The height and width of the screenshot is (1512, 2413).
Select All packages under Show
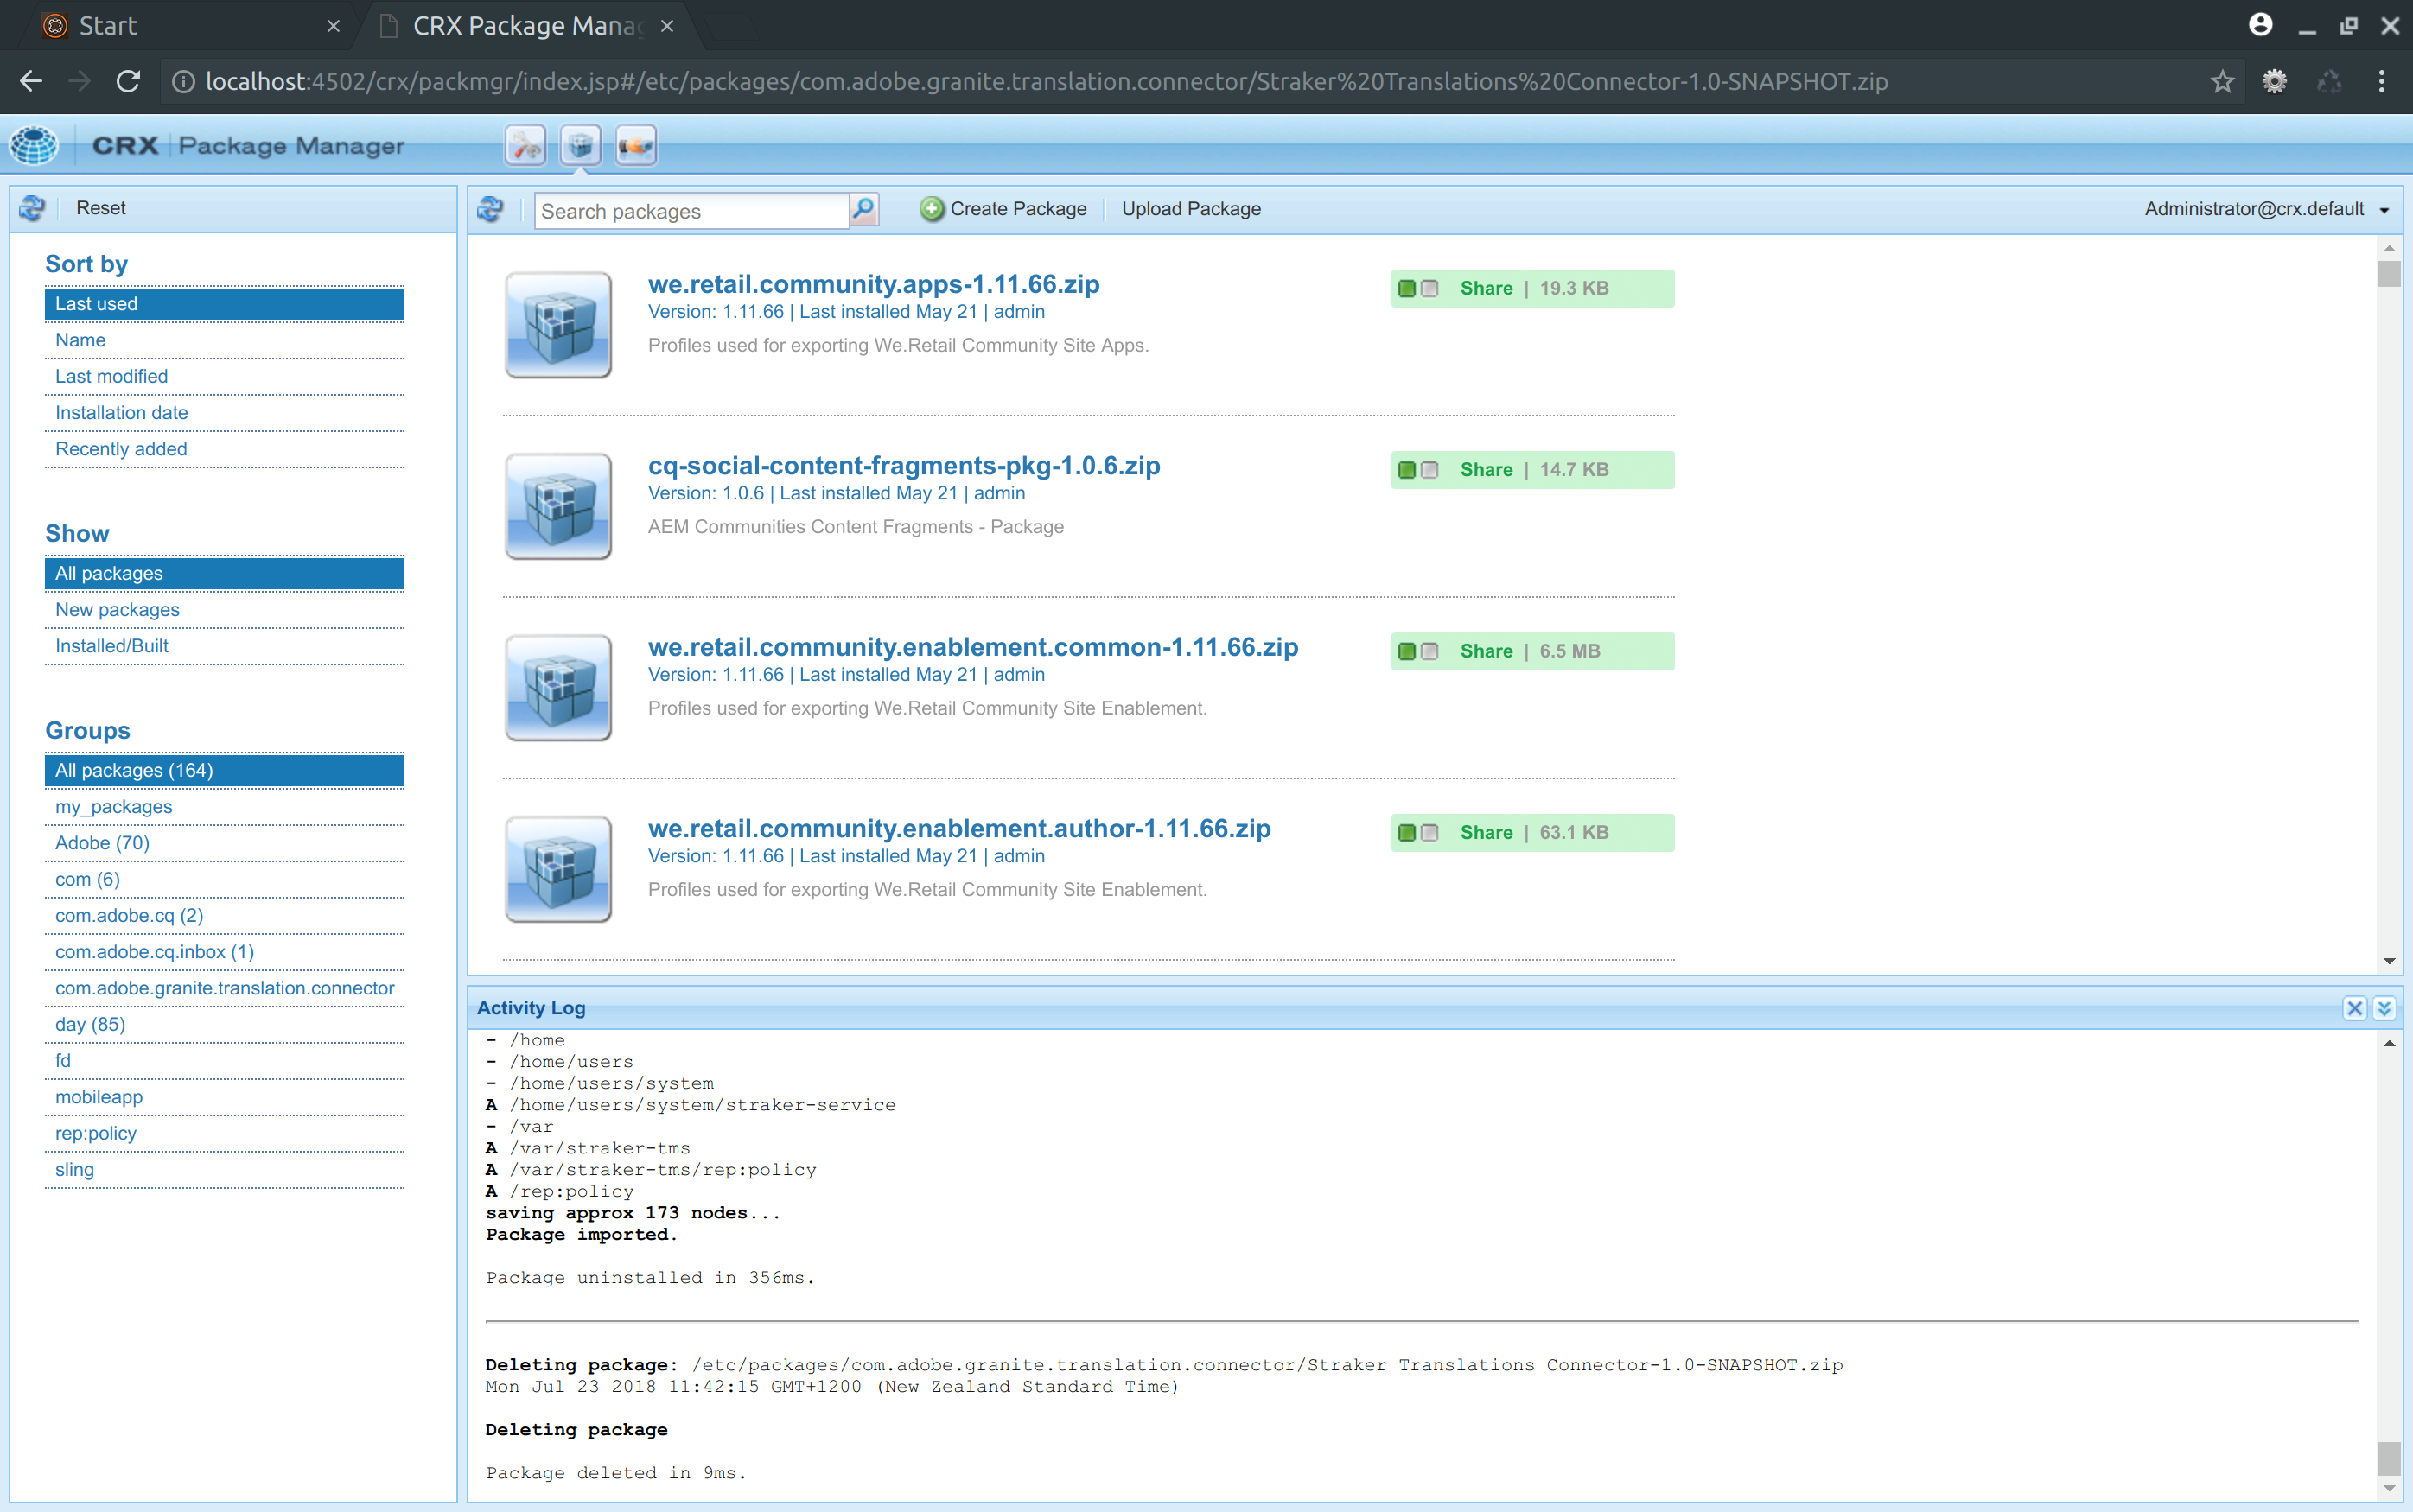pos(225,573)
